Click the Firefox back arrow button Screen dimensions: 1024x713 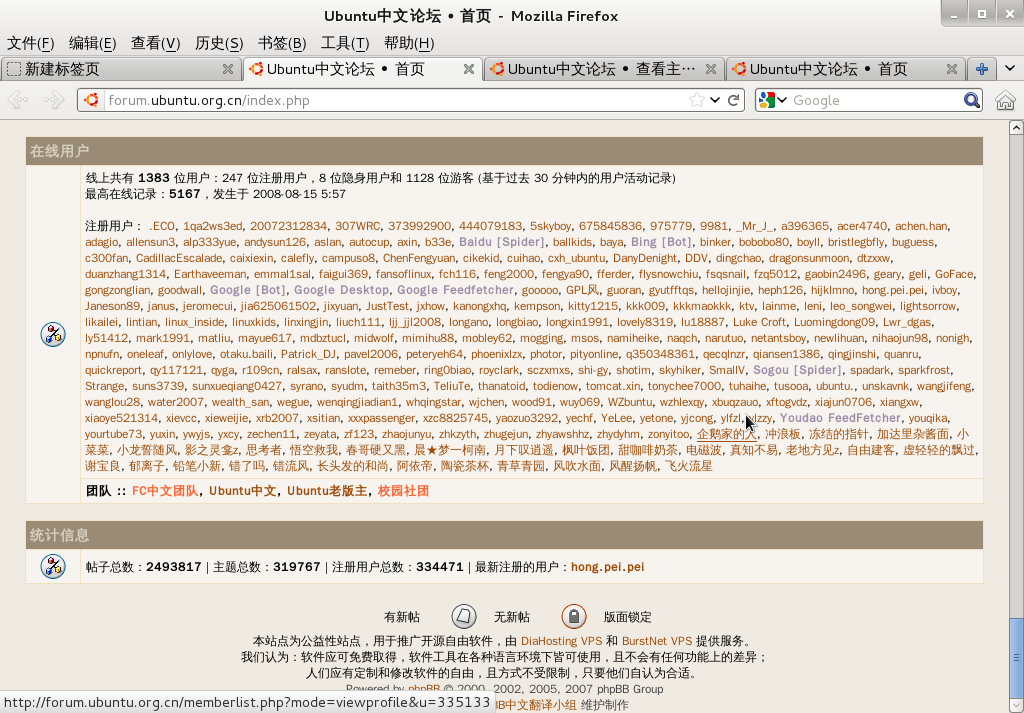(x=18, y=100)
